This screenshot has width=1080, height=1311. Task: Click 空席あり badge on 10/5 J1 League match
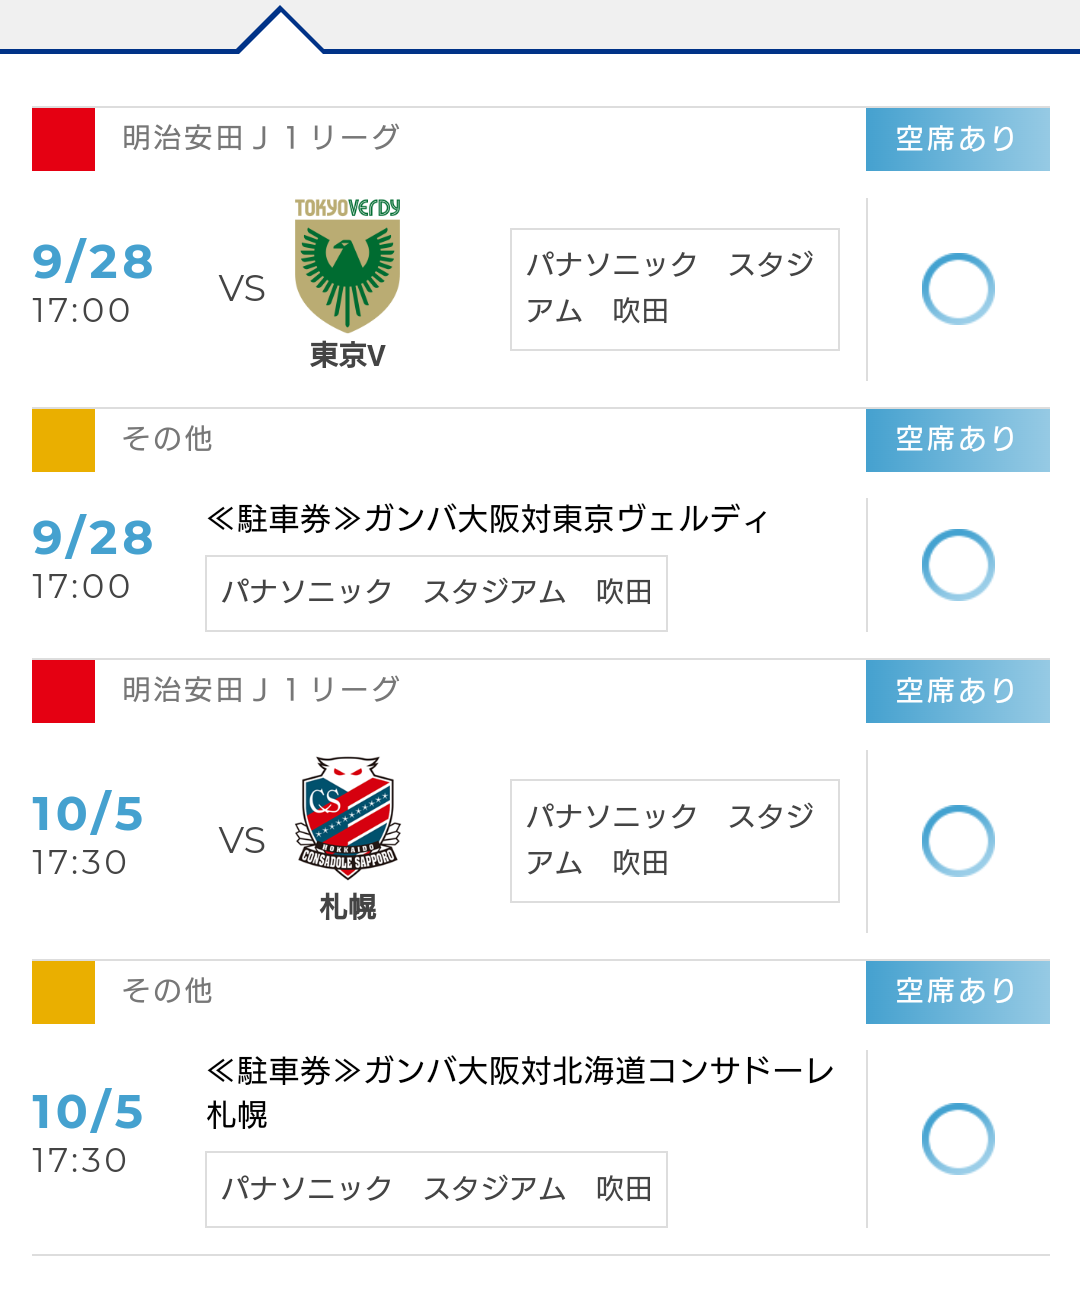(x=958, y=691)
